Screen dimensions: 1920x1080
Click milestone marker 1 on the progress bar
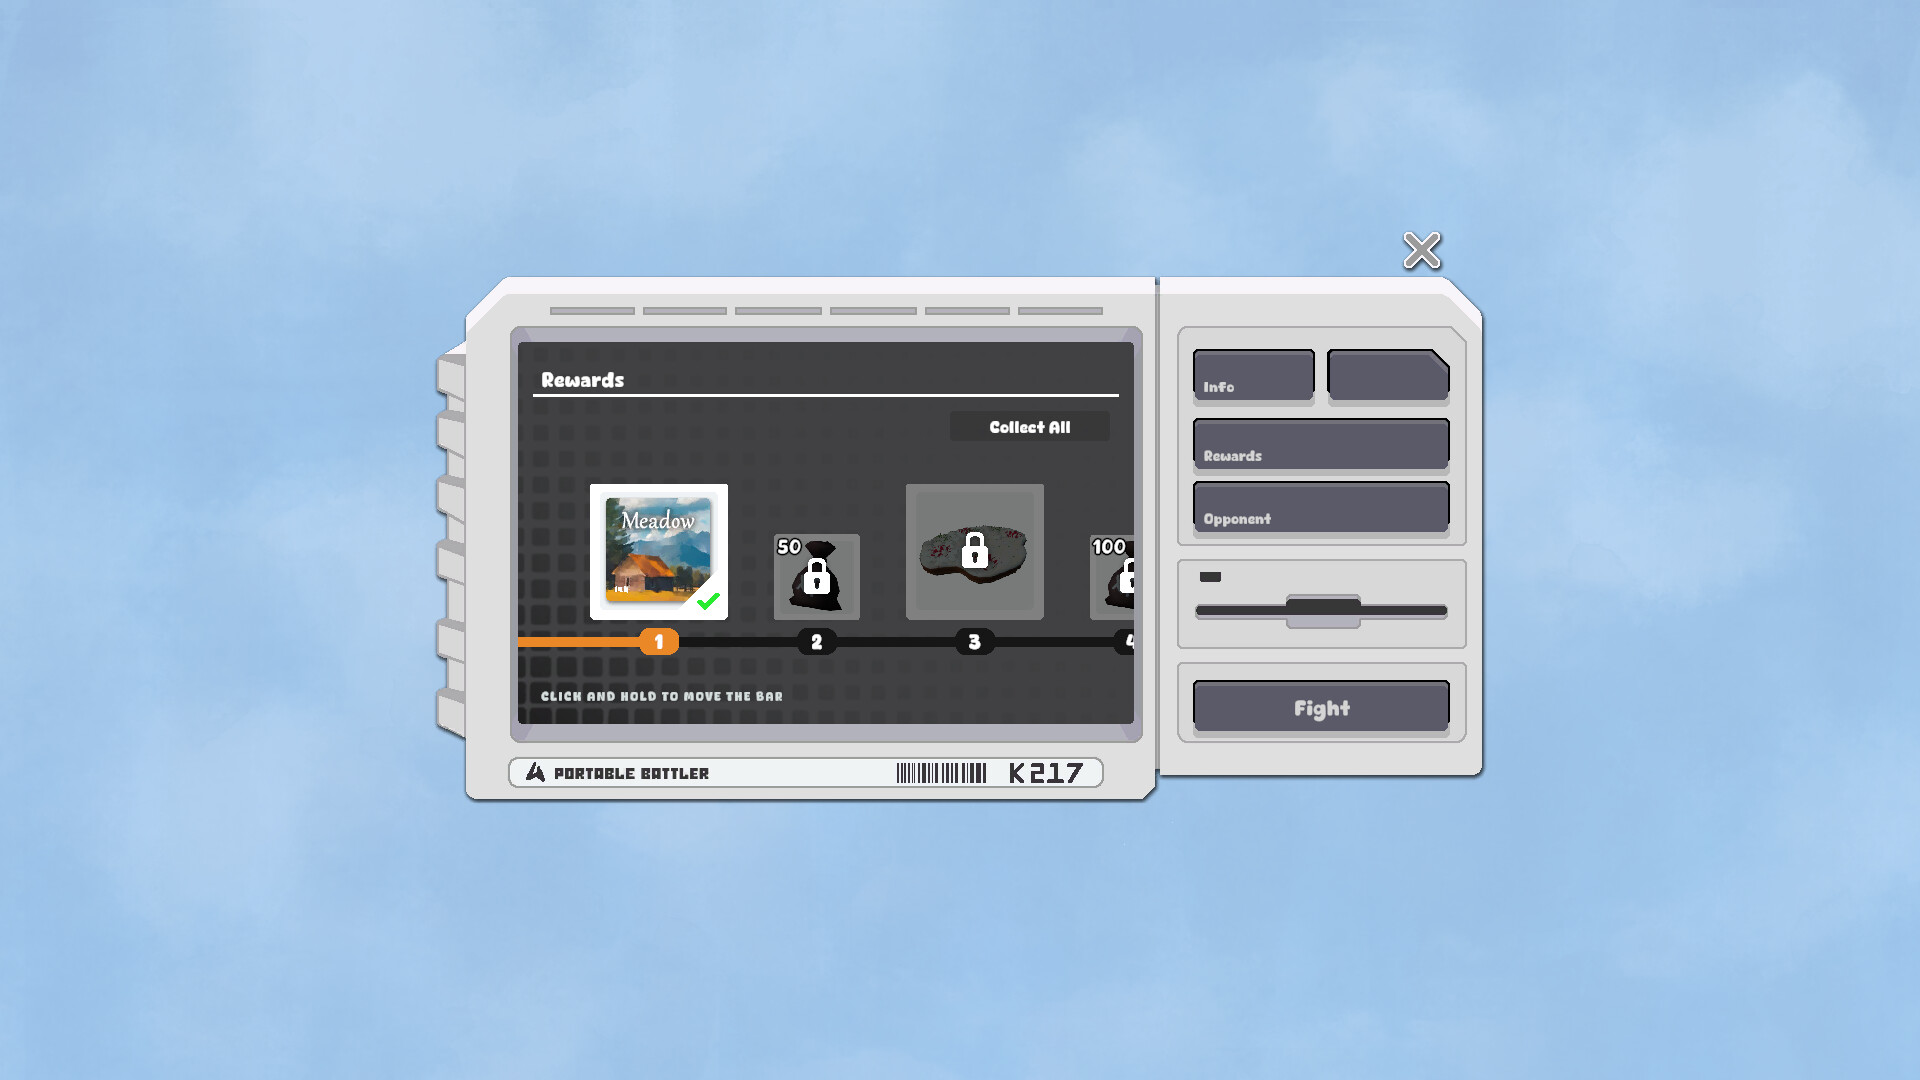coord(659,642)
